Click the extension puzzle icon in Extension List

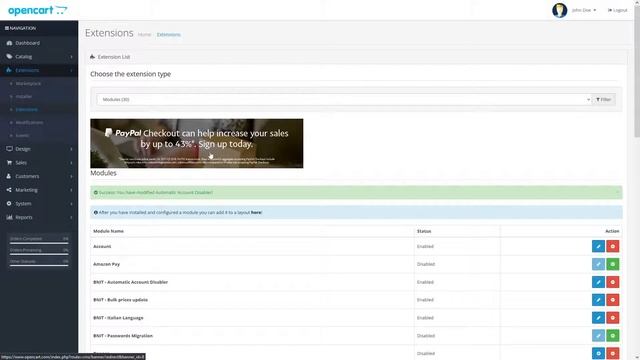(92, 57)
